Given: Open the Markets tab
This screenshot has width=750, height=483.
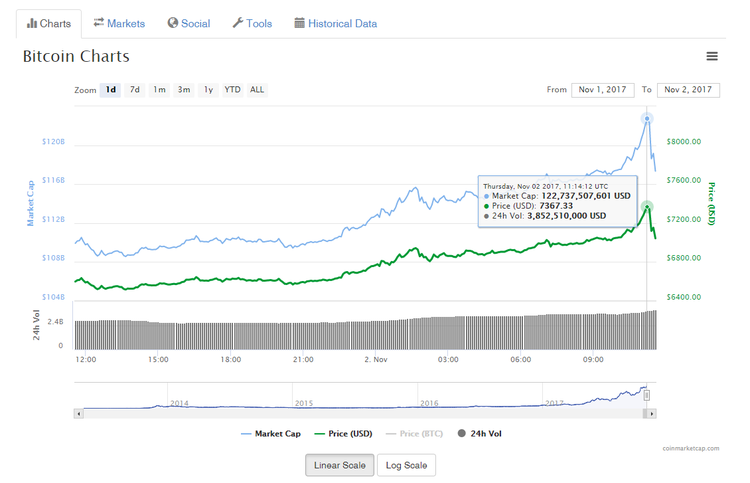Looking at the screenshot, I should pos(119,23).
